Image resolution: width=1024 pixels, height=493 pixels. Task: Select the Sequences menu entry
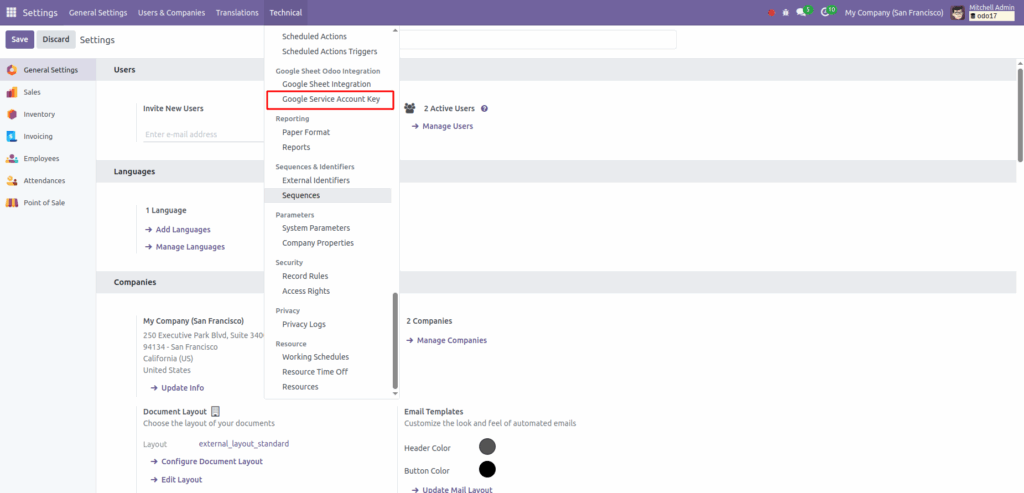[x=328, y=195]
